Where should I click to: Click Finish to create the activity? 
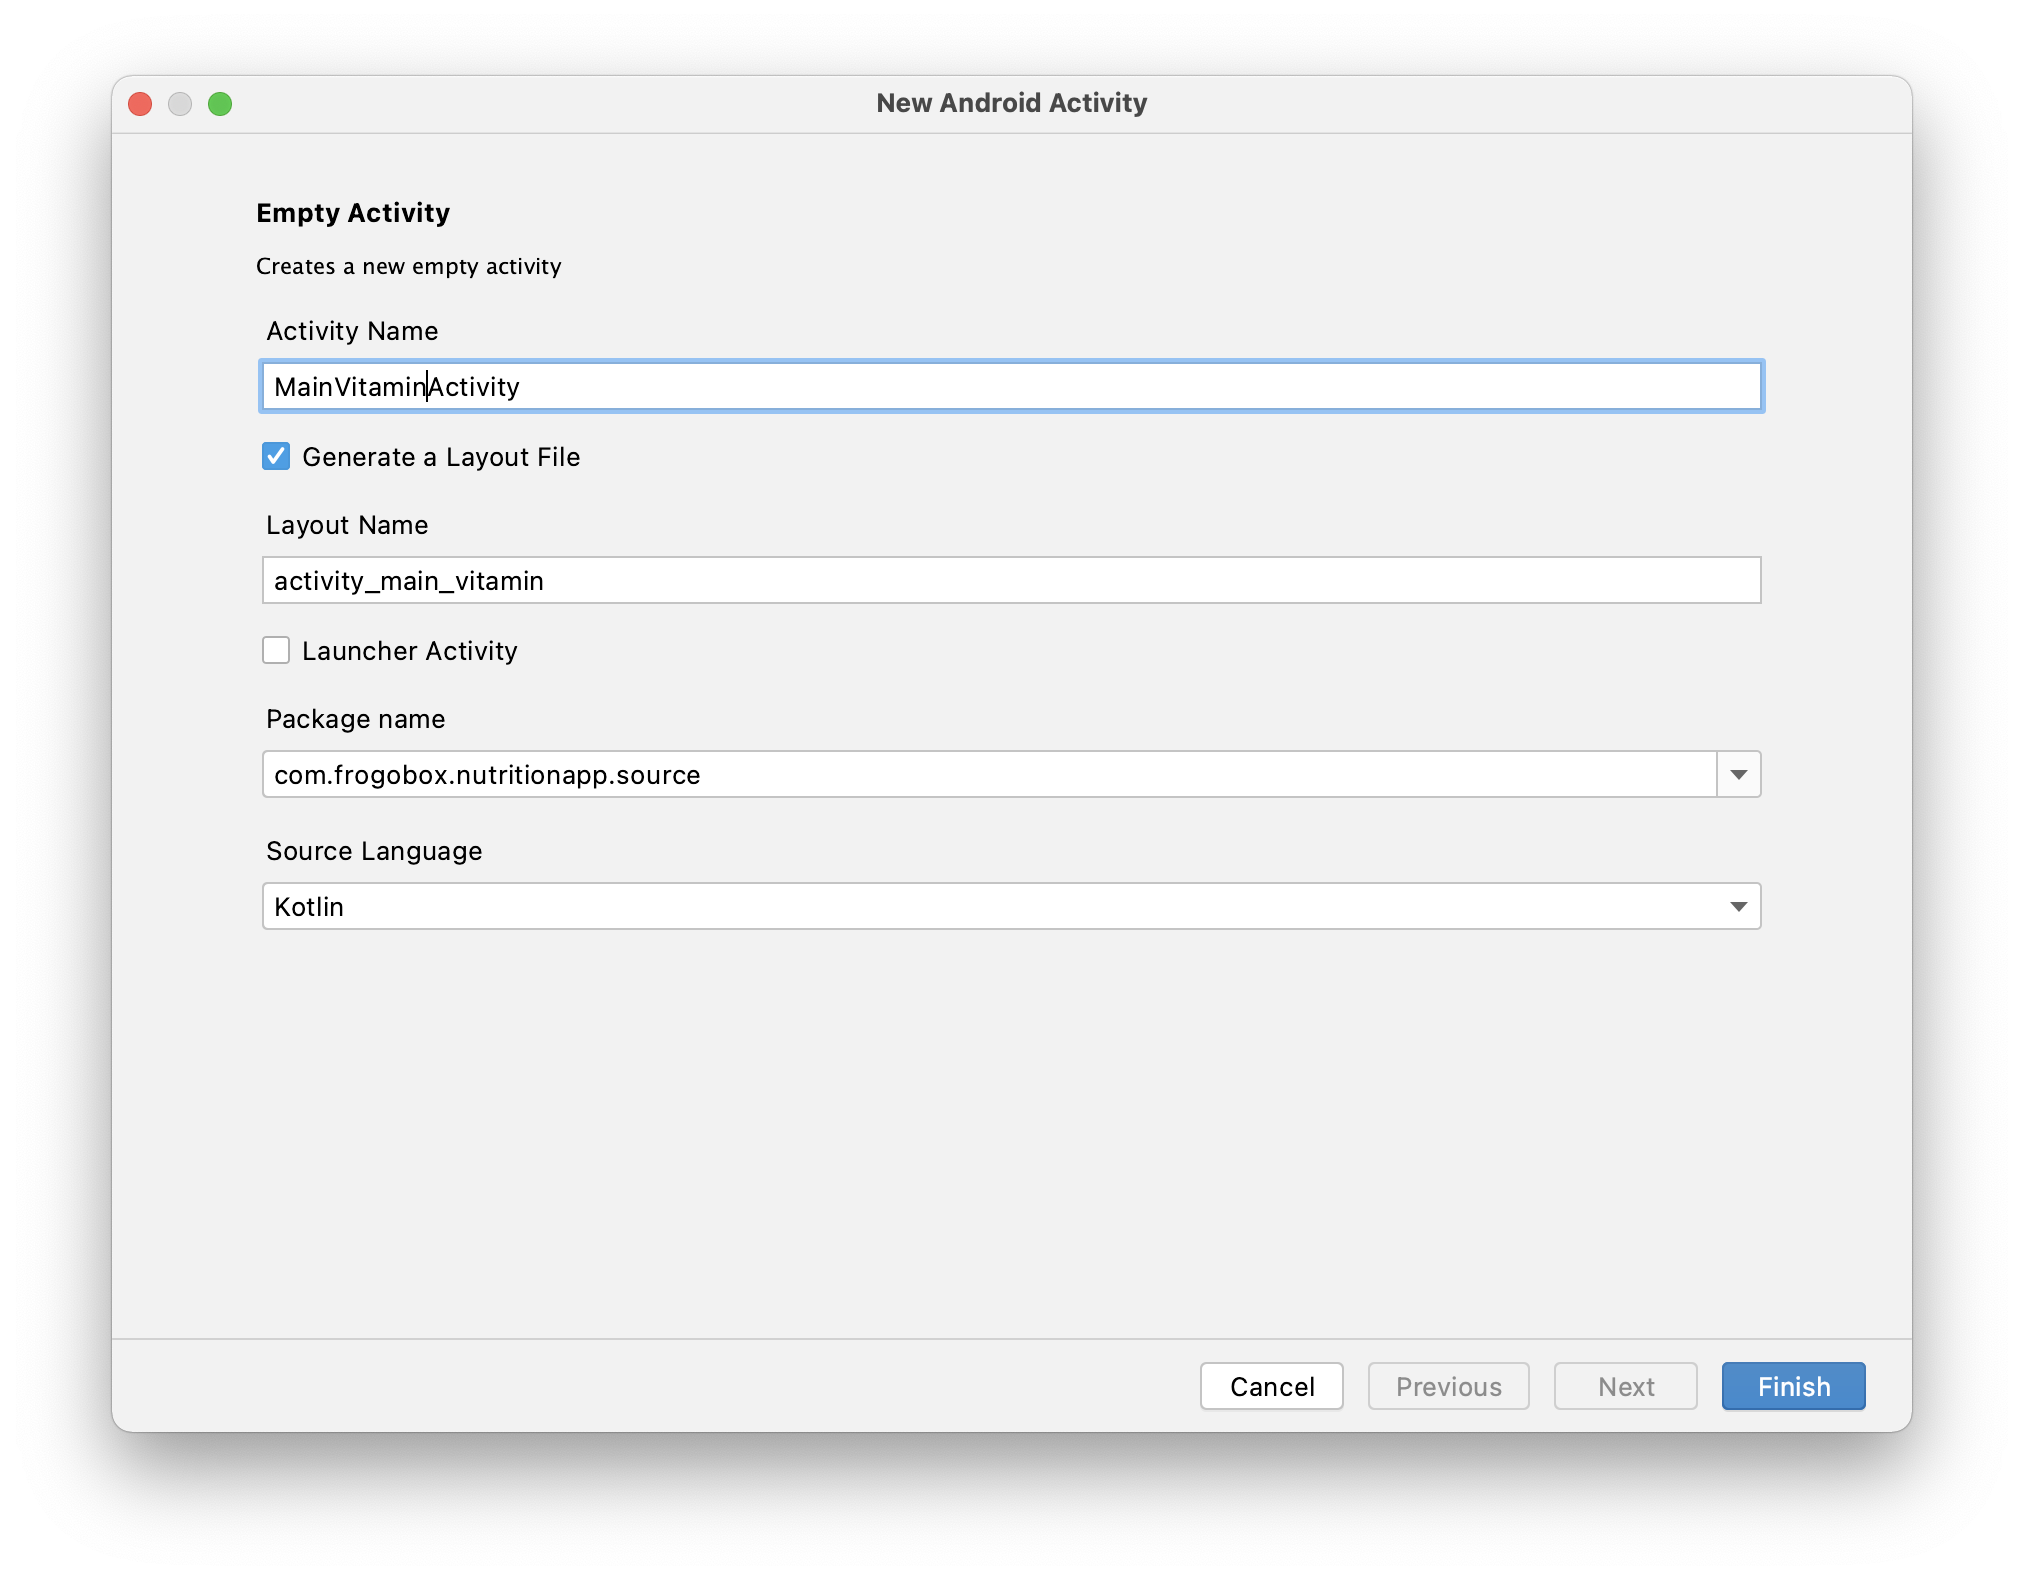pyautogui.click(x=1793, y=1386)
